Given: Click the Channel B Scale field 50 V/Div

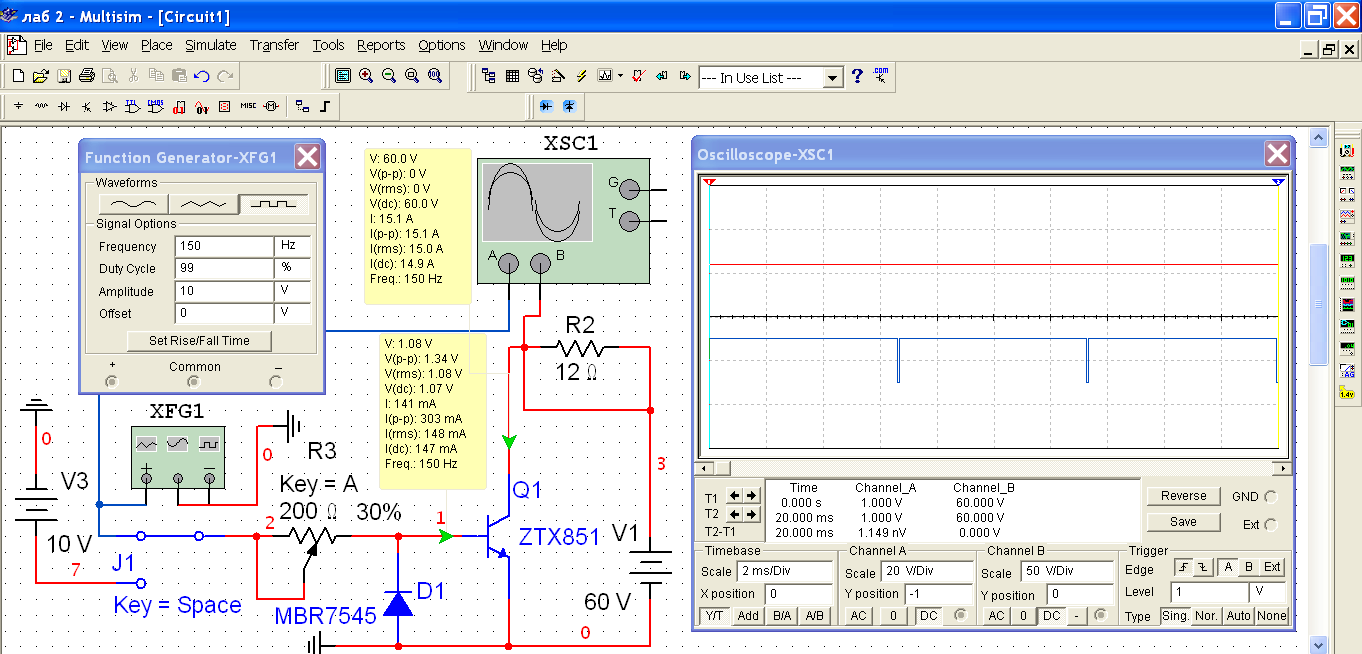Looking at the screenshot, I should tap(1065, 572).
